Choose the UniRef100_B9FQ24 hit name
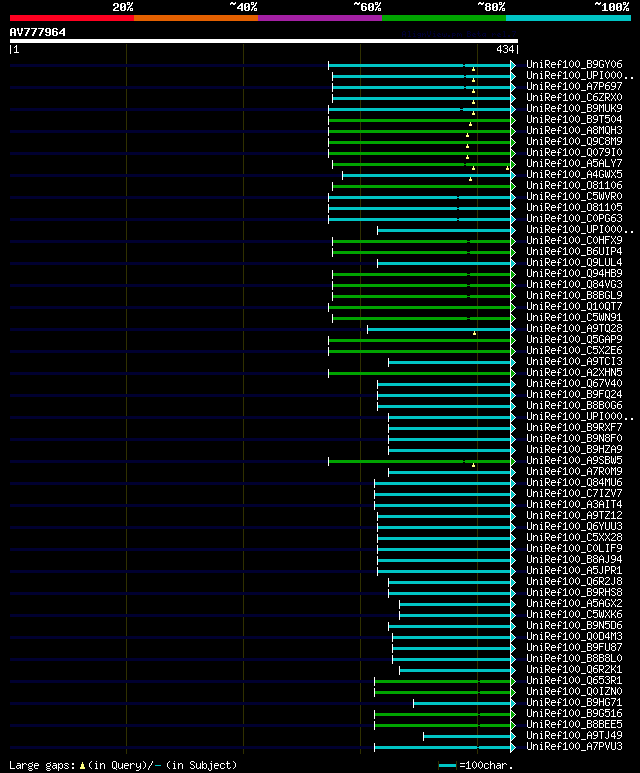 [x=574, y=395]
